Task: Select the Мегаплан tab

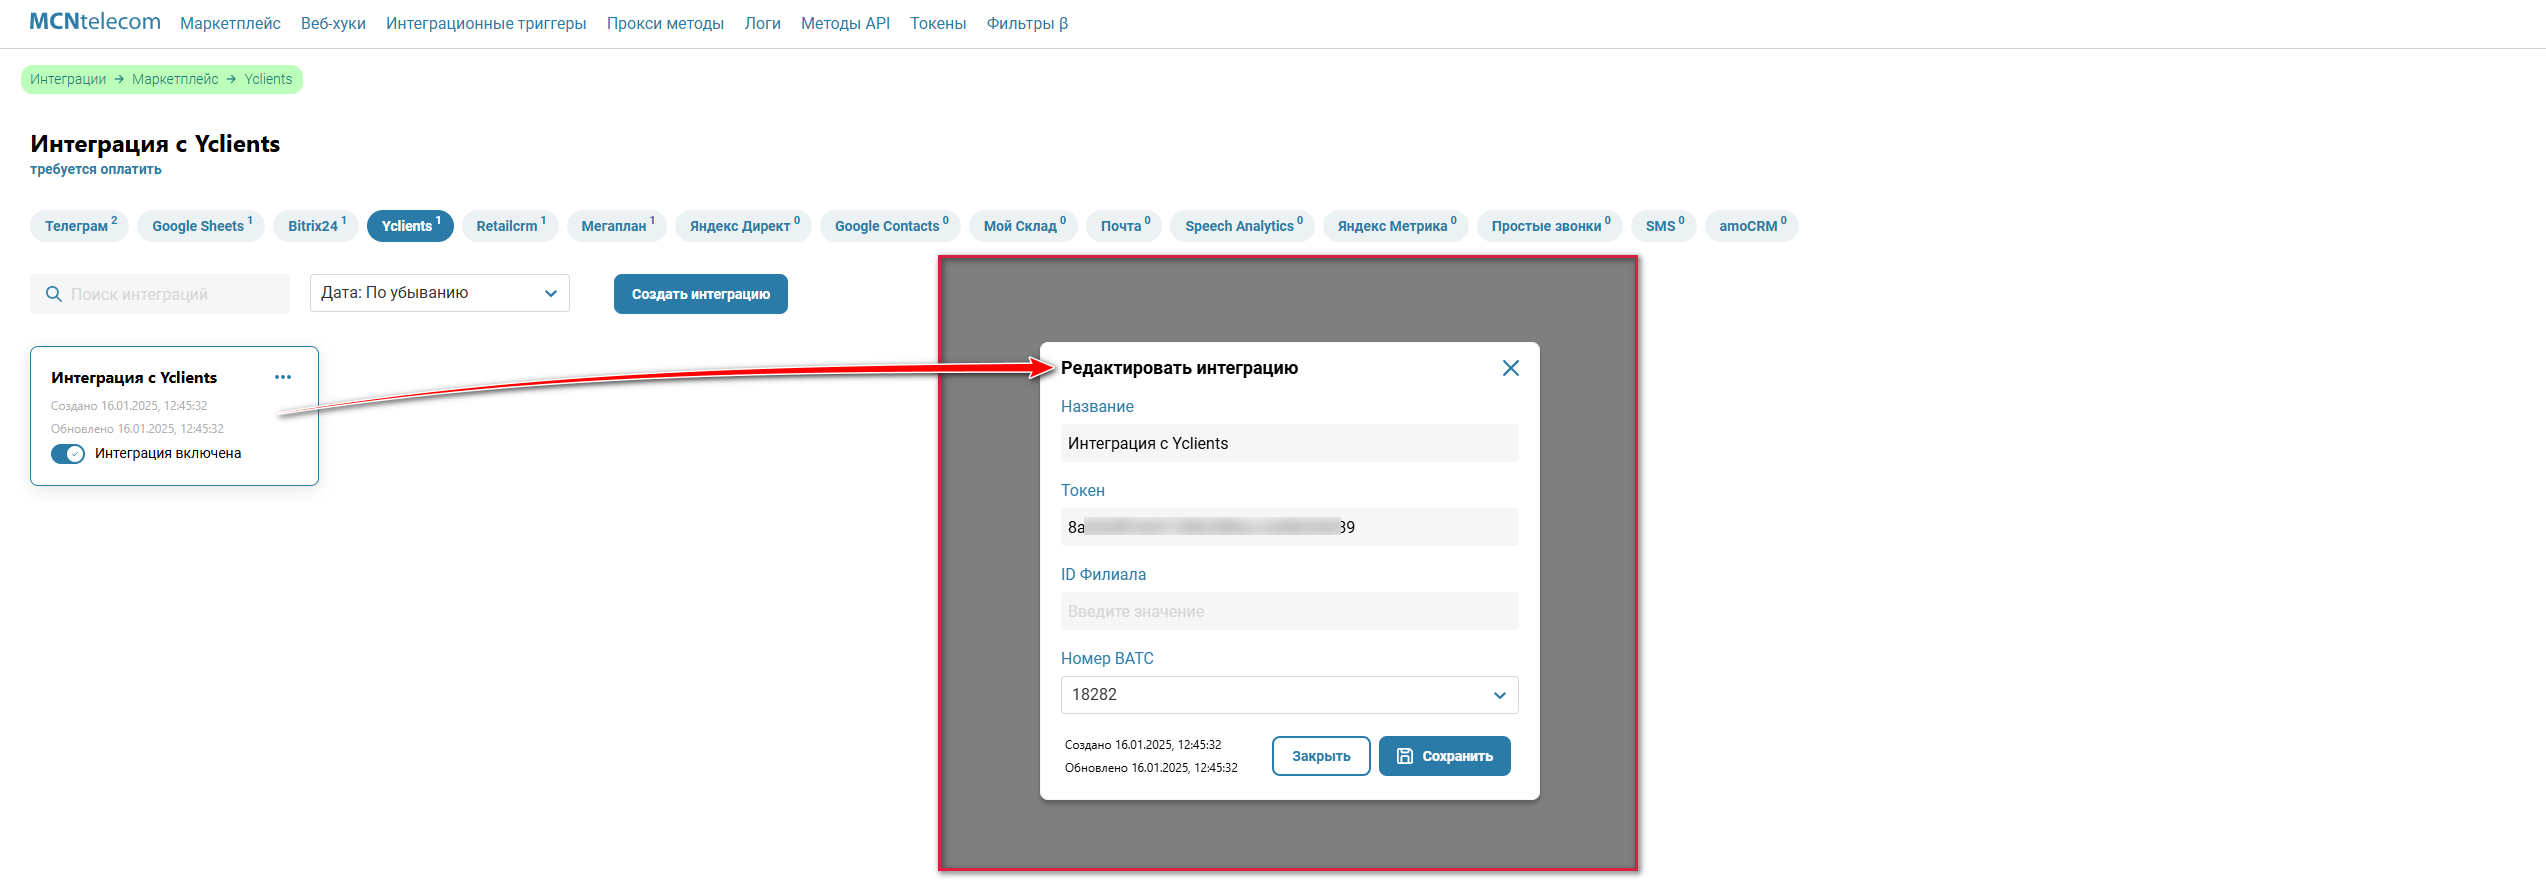Action: (x=617, y=226)
